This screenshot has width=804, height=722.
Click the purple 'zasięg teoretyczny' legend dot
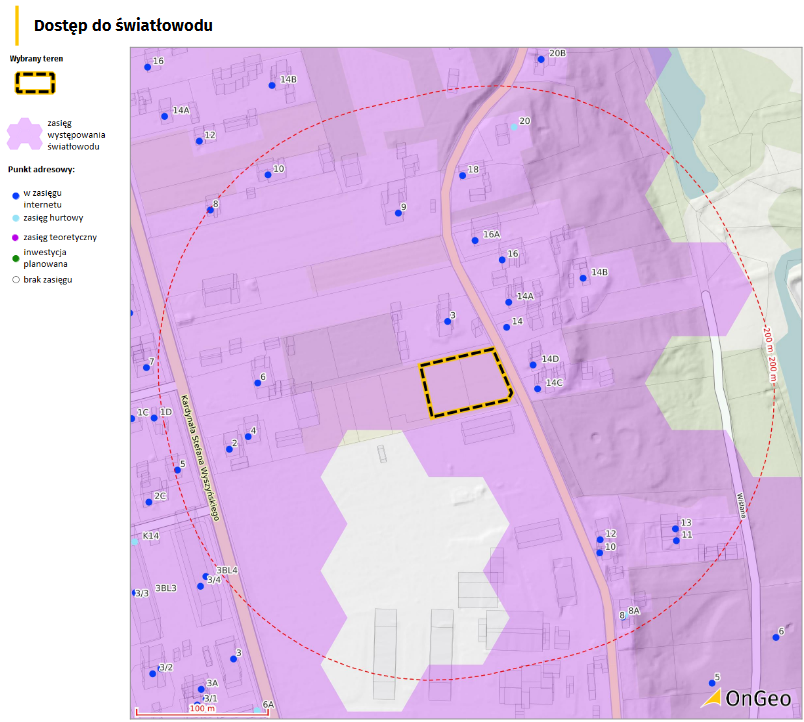(15, 237)
